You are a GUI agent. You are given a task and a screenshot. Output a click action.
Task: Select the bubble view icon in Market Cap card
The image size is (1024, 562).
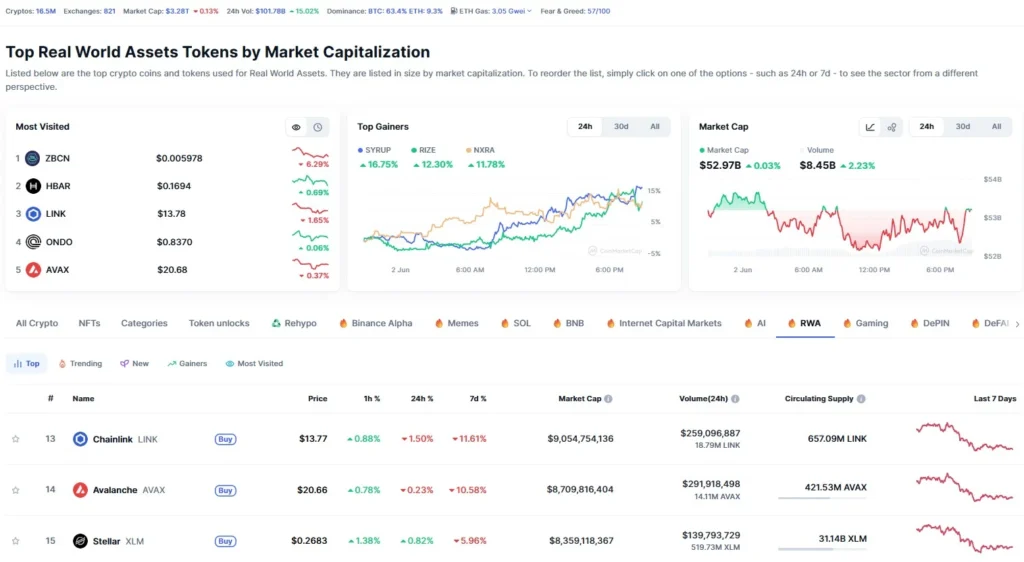coord(891,127)
